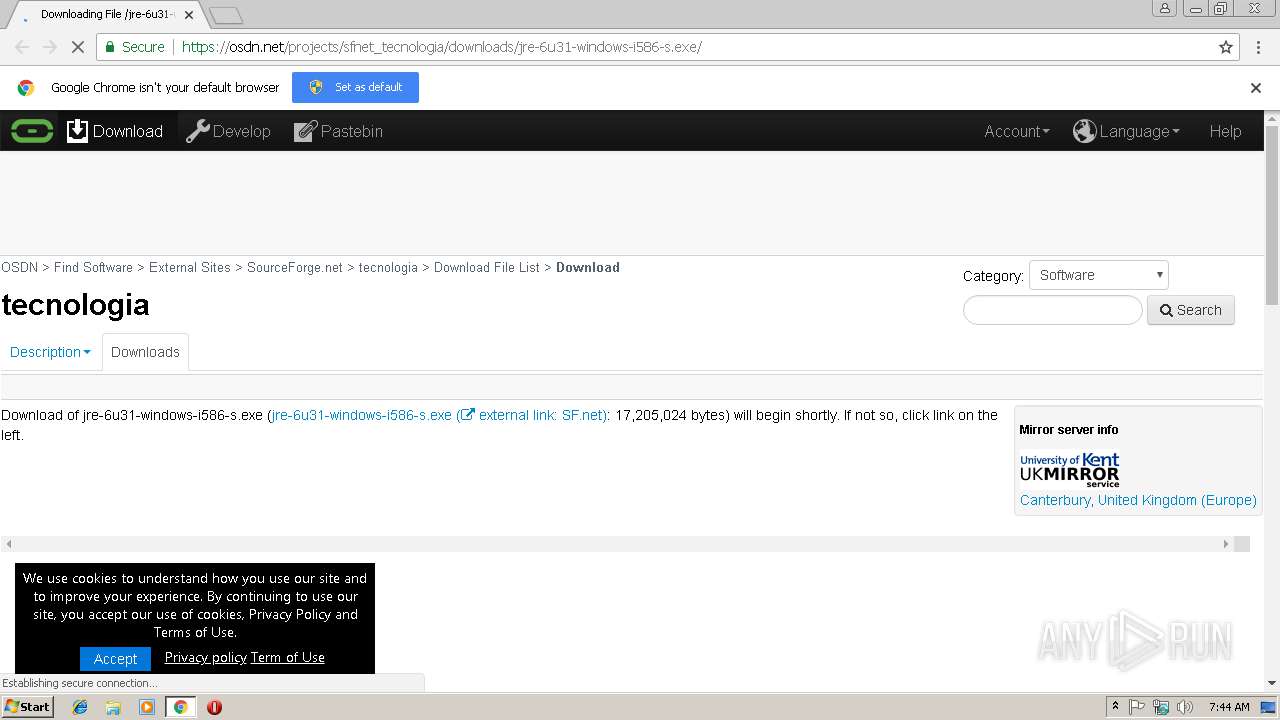
Task: Click the Chrome taskbar button
Action: (180, 707)
